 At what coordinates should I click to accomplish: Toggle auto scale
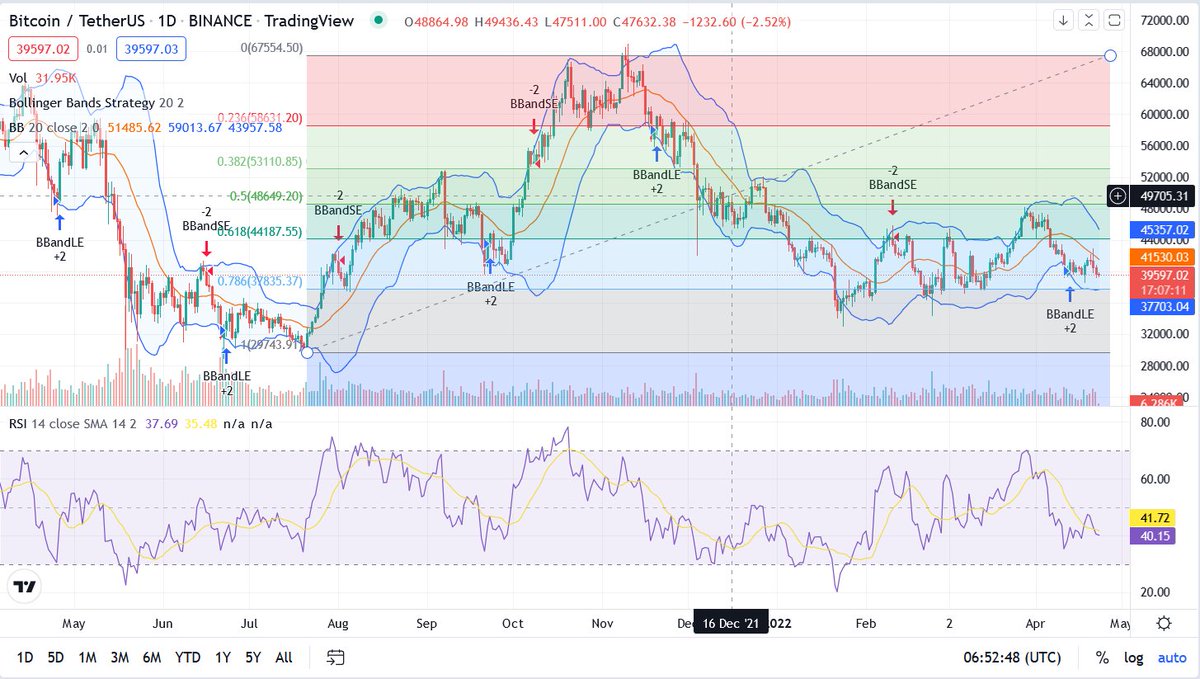1171,657
